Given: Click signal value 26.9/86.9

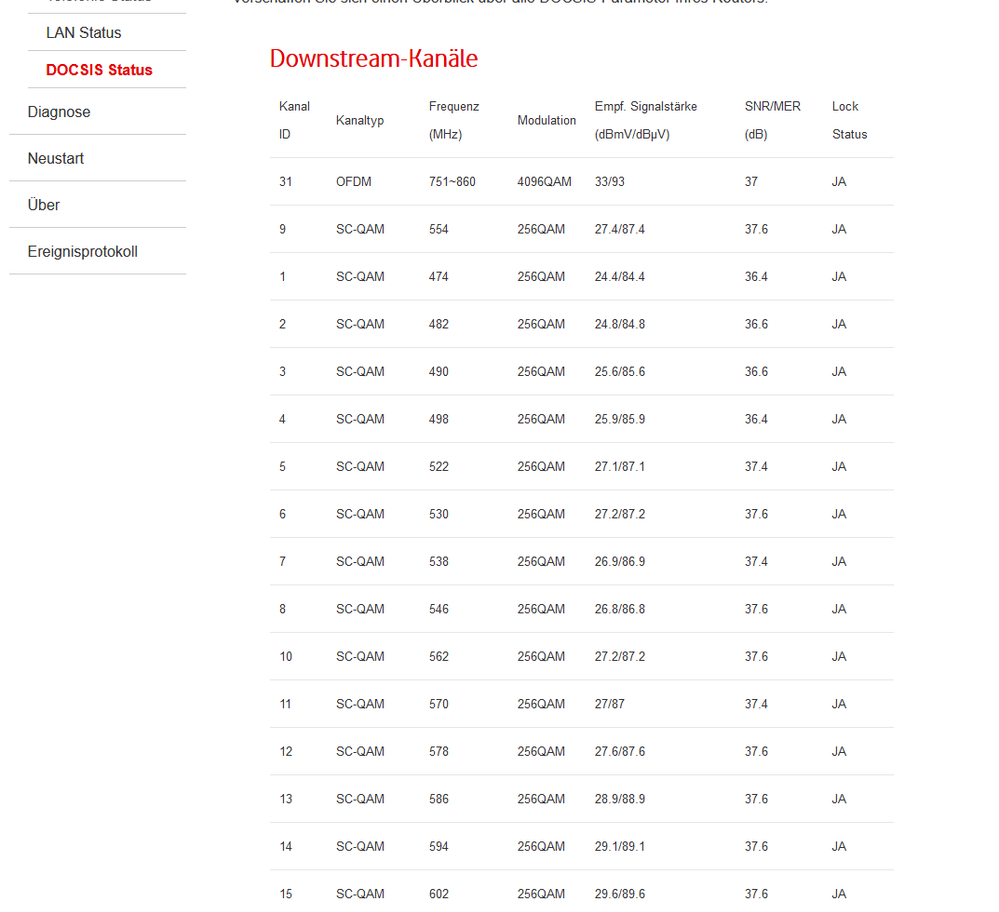Looking at the screenshot, I should tap(619, 562).
